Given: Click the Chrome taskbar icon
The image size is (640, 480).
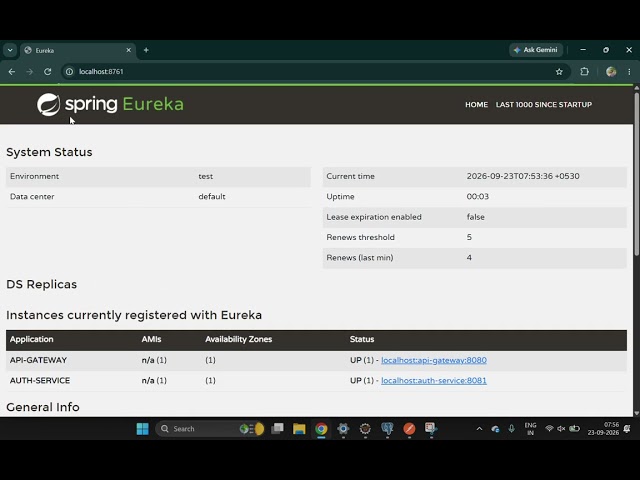Looking at the screenshot, I should (321, 429).
